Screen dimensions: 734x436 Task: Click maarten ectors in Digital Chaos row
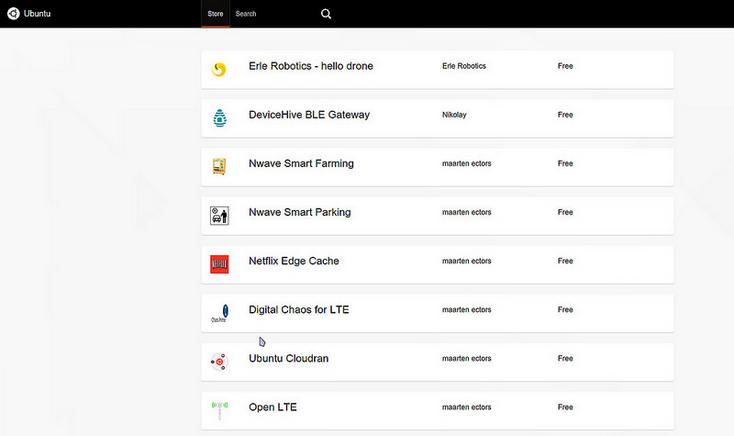pyautogui.click(x=467, y=310)
